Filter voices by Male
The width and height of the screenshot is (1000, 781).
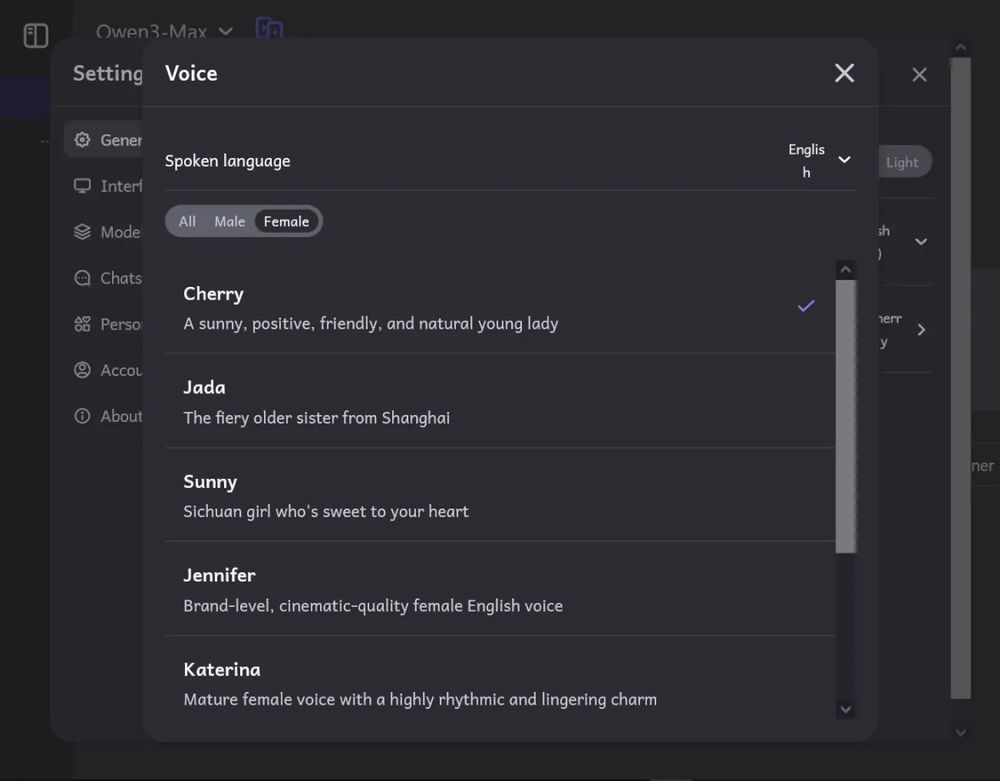coord(230,221)
